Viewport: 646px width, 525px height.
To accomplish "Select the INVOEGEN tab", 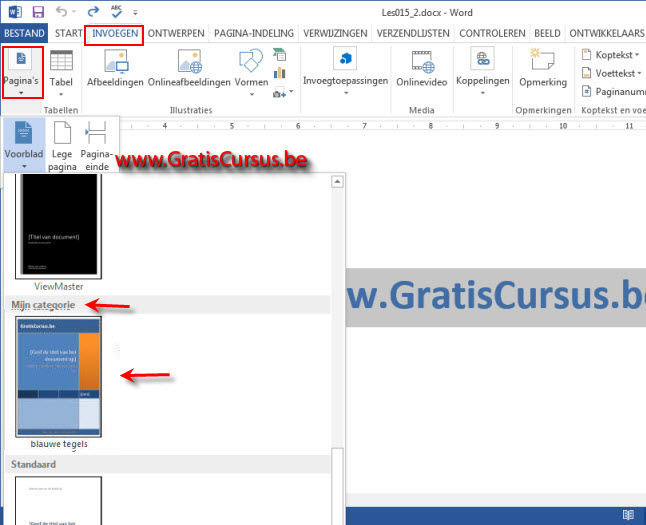I will [115, 33].
